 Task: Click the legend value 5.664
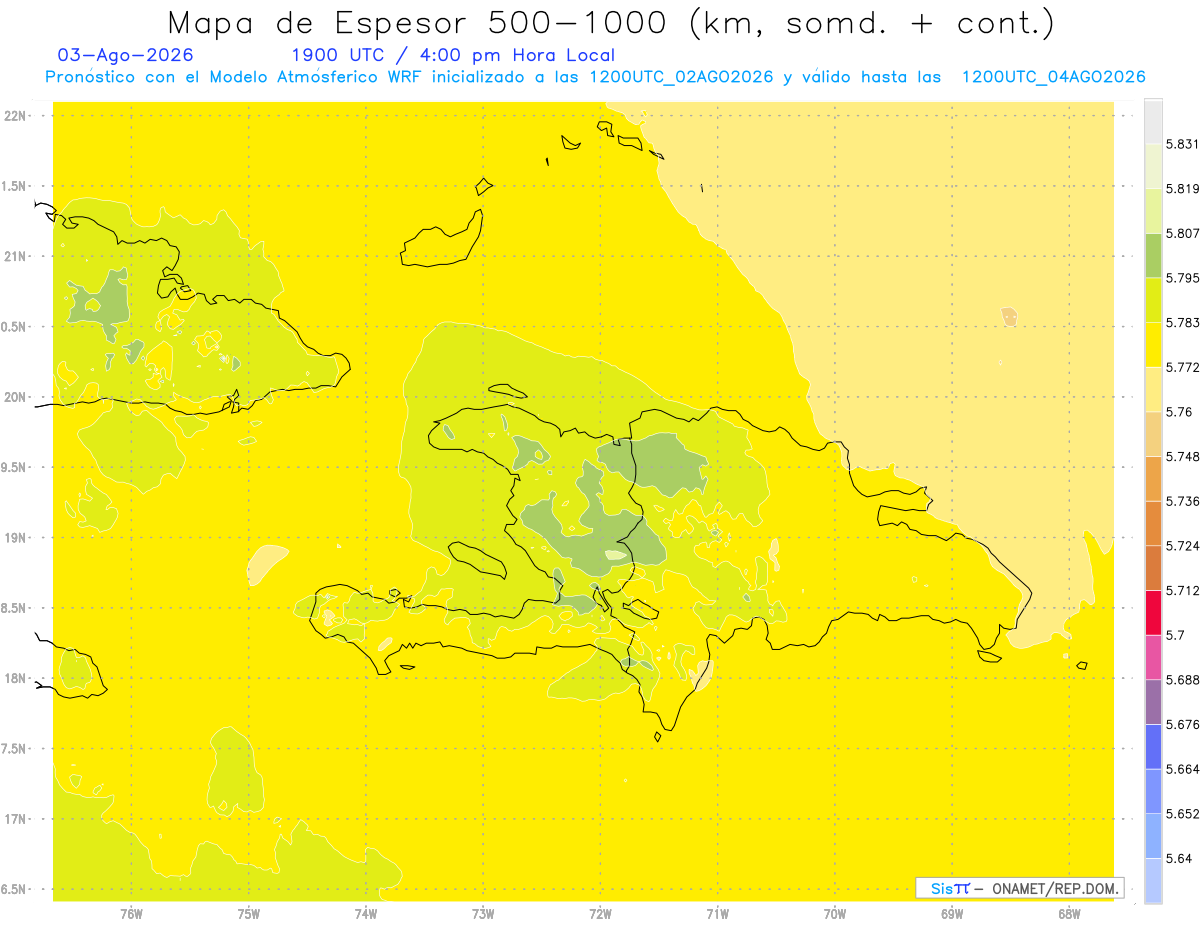click(1182, 769)
